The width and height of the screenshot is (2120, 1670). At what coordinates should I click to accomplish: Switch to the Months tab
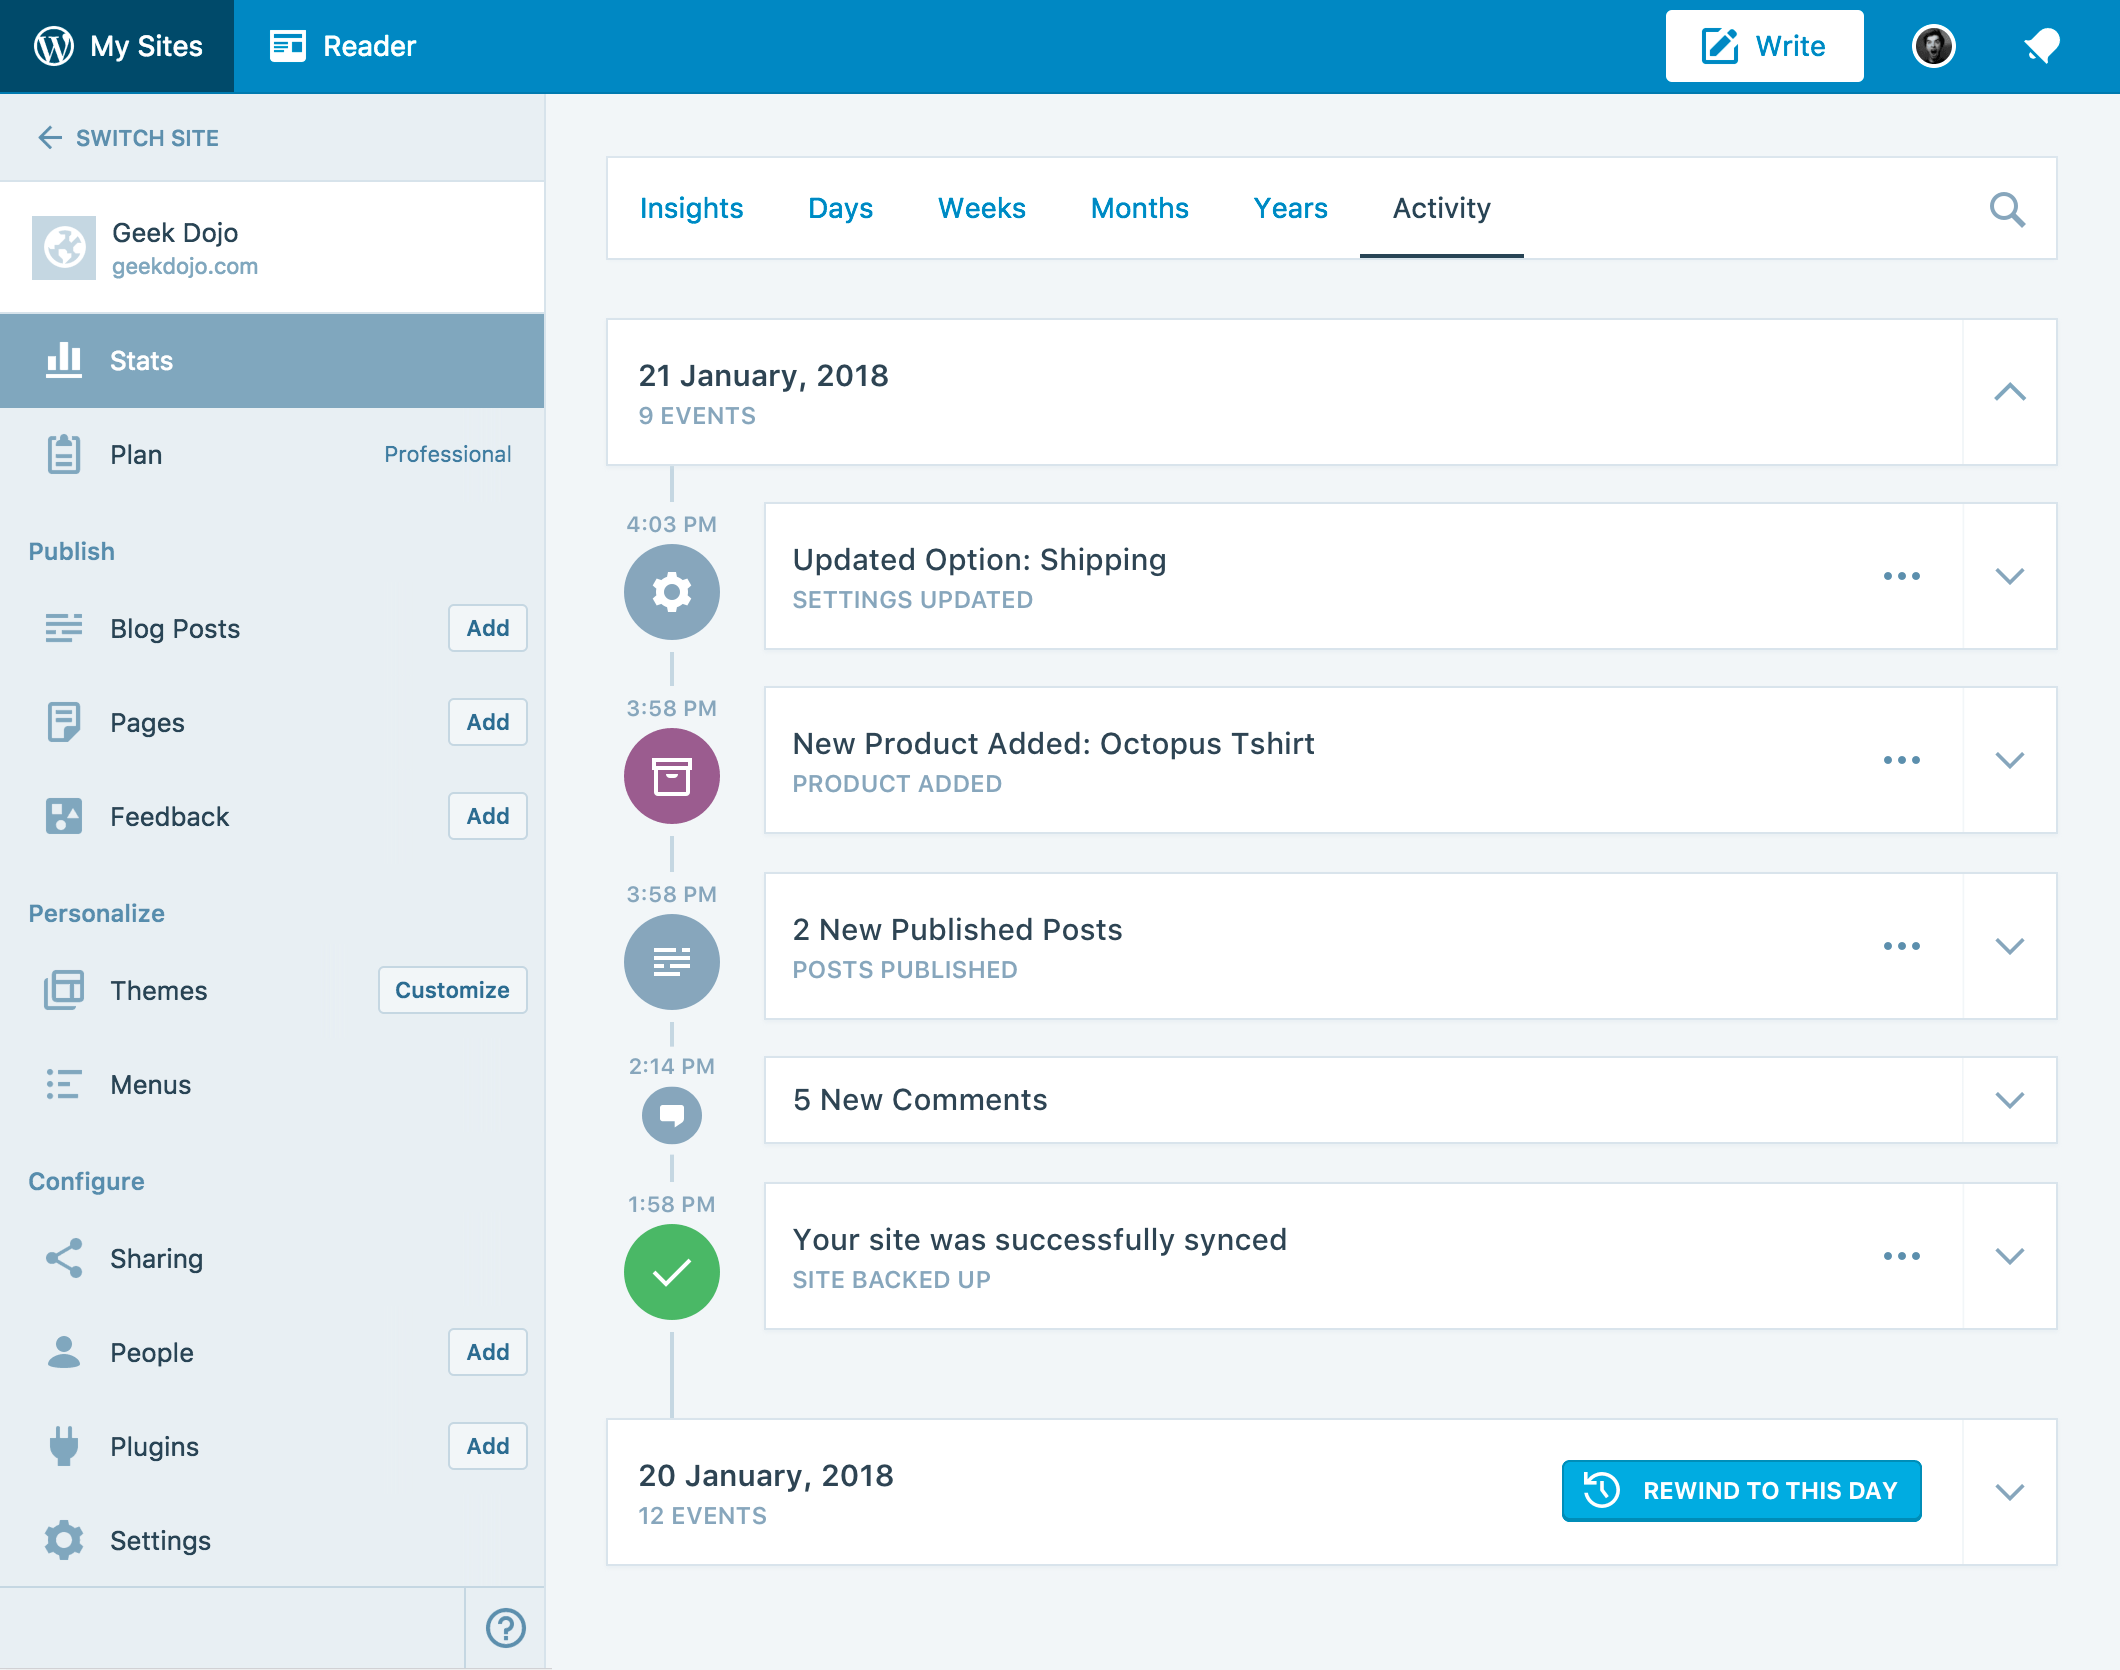coord(1139,208)
